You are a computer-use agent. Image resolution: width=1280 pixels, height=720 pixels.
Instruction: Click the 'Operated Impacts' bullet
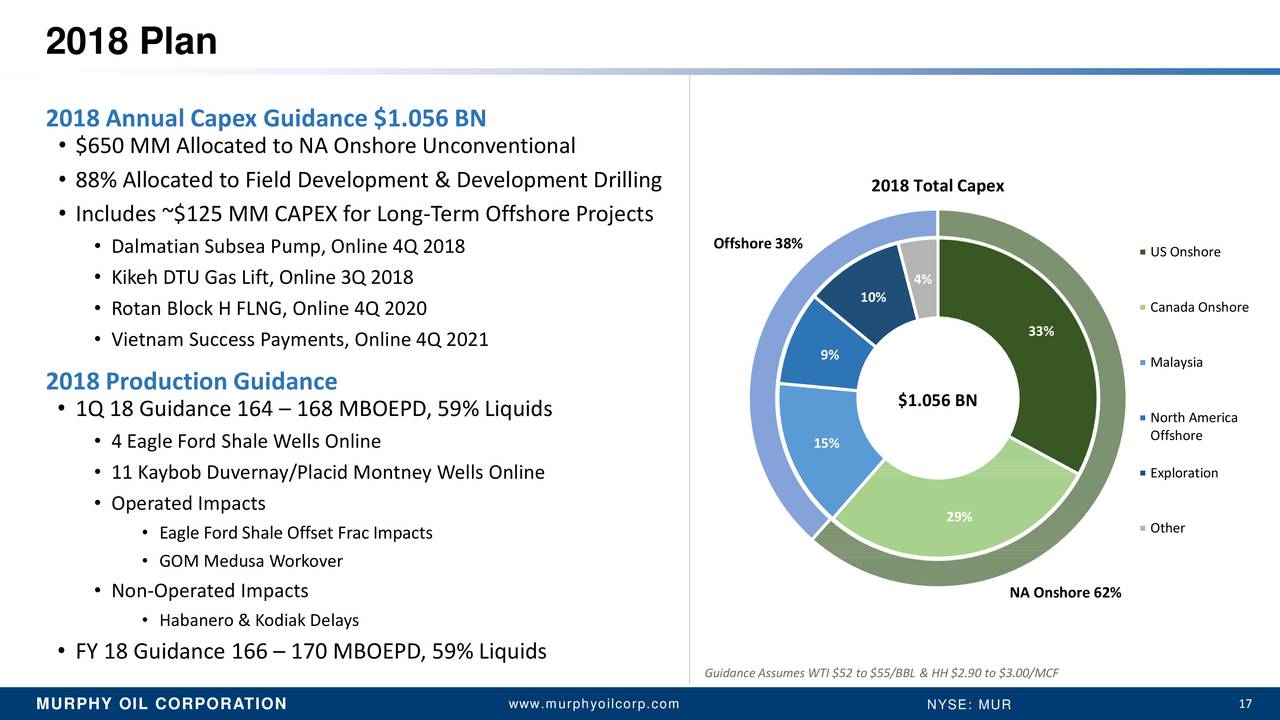pos(188,503)
